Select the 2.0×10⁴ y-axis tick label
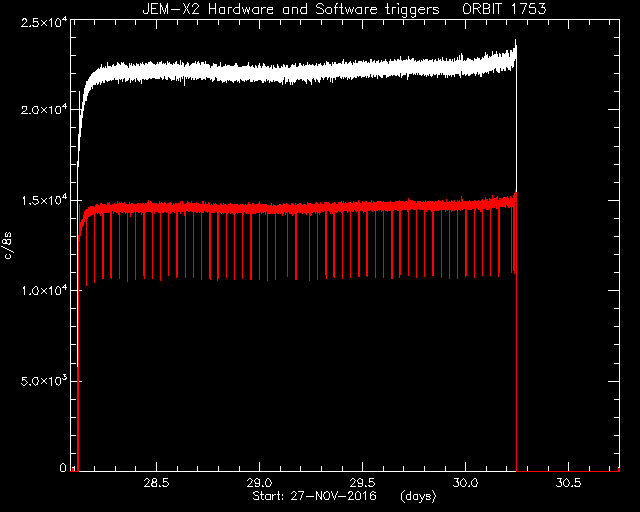640x512 pixels. pyautogui.click(x=44, y=110)
